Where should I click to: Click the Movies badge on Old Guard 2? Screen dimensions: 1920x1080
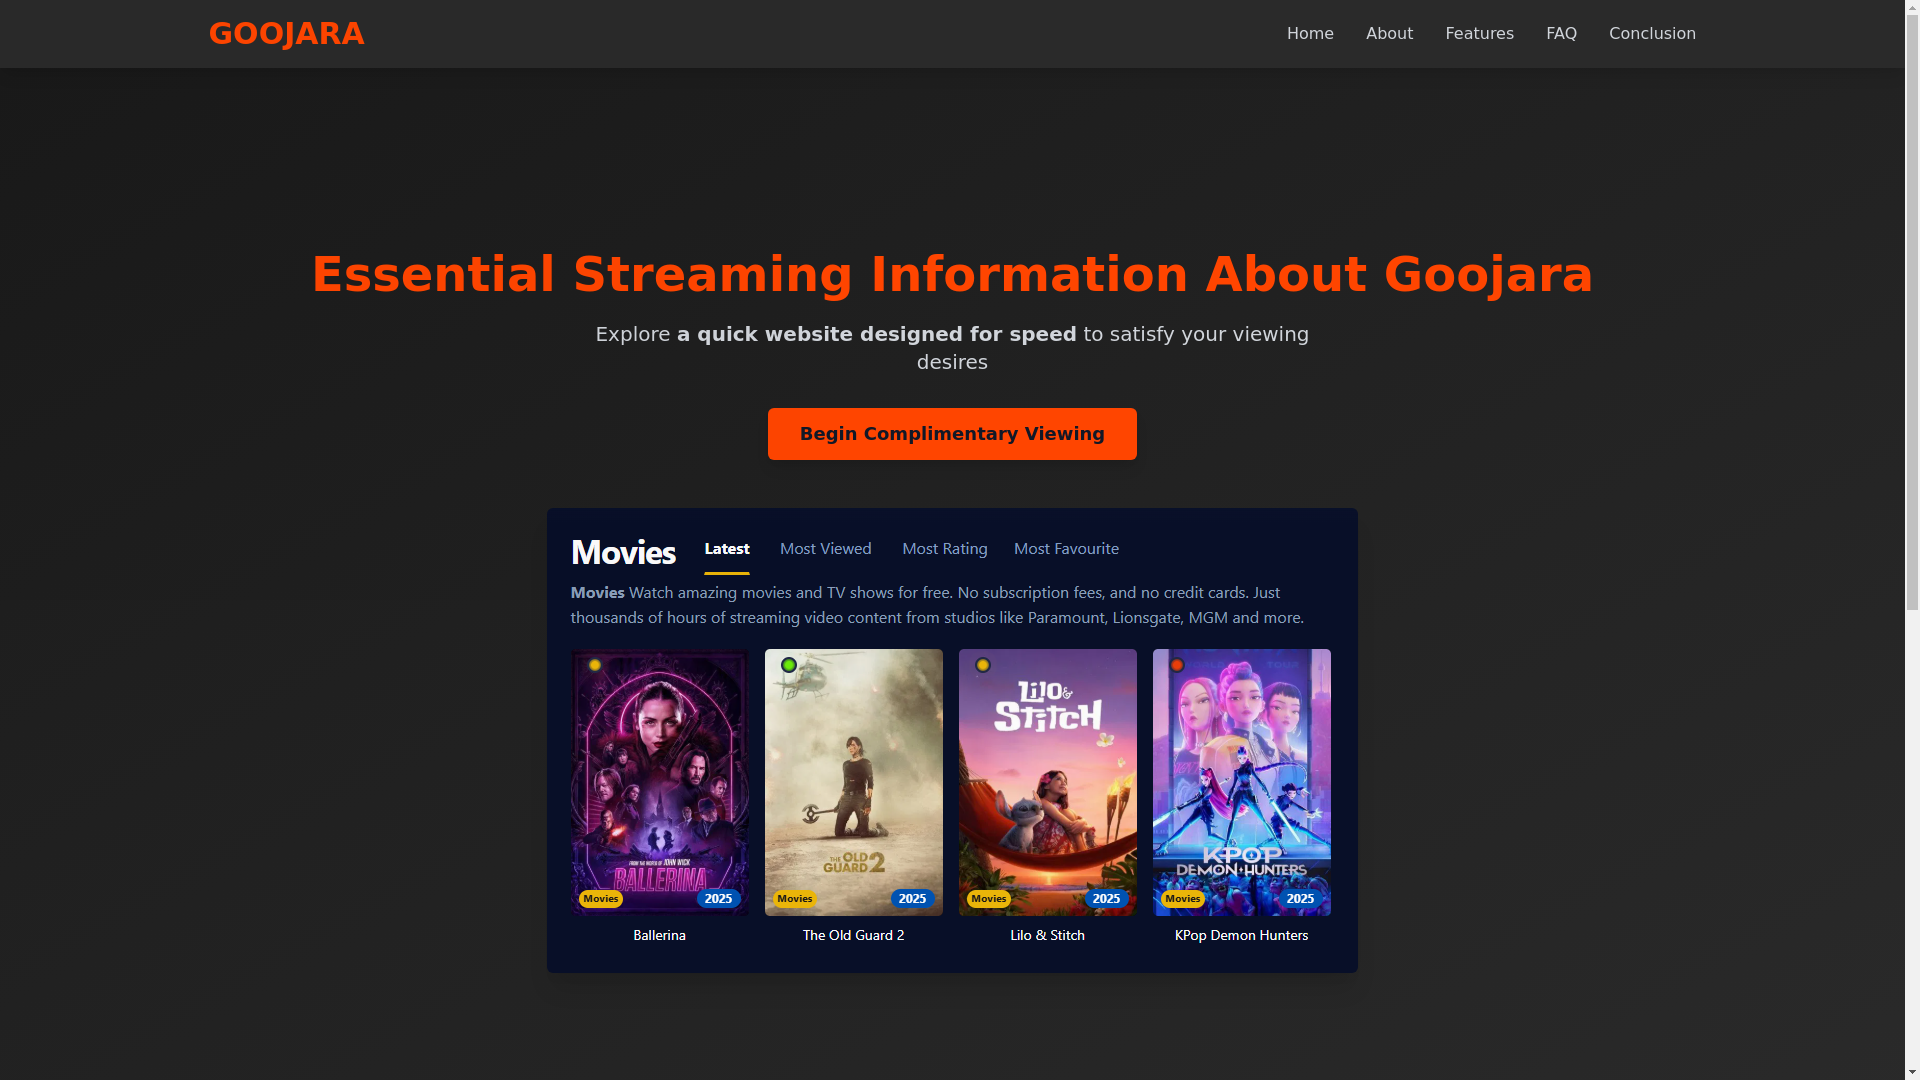click(795, 899)
